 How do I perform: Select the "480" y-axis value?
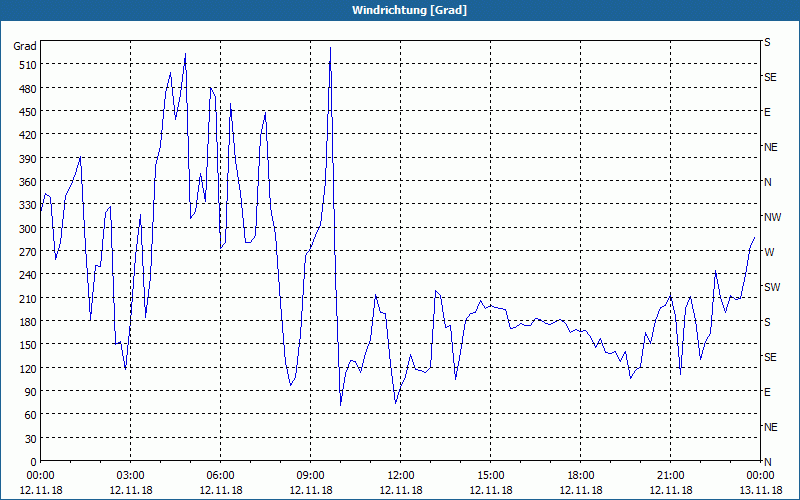28,89
